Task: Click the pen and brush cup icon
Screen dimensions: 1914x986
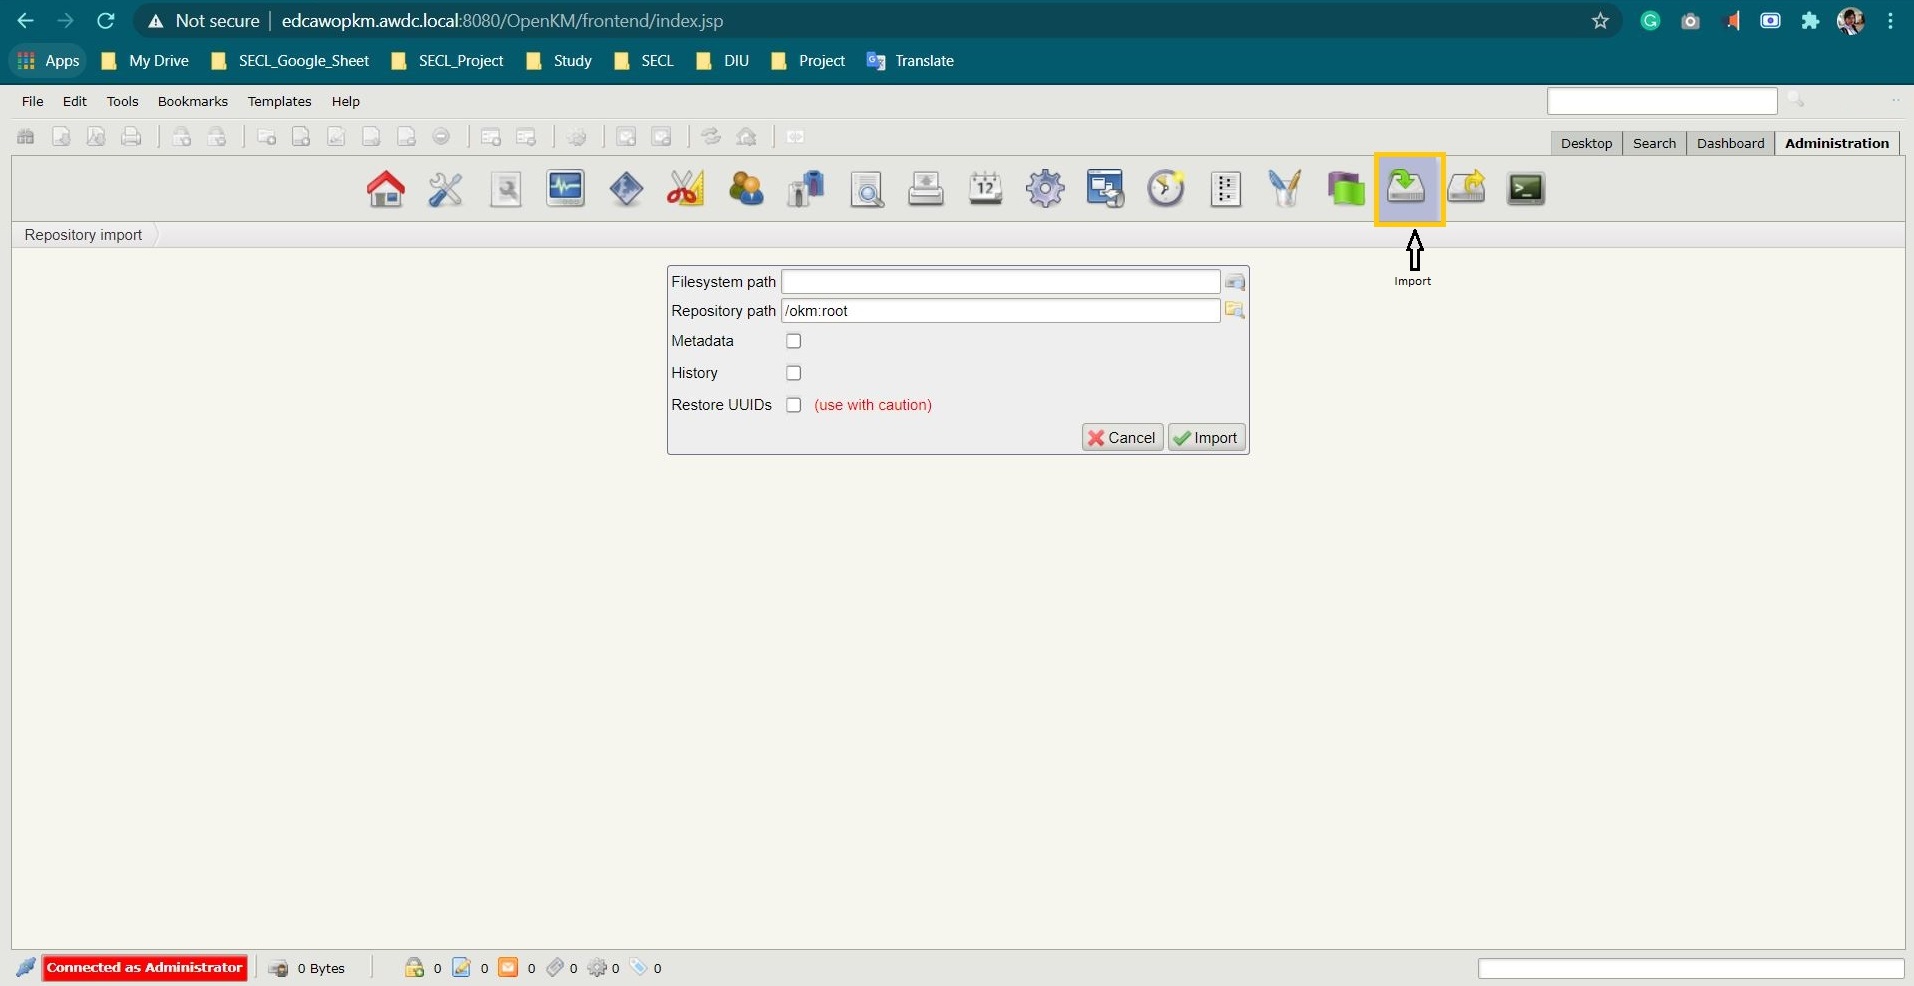Action: [x=1286, y=189]
